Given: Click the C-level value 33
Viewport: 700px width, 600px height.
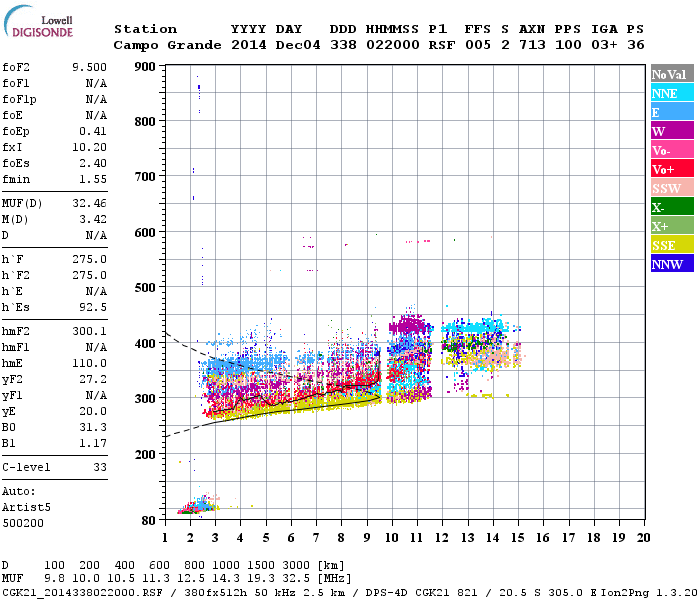Looking at the screenshot, I should [100, 467].
